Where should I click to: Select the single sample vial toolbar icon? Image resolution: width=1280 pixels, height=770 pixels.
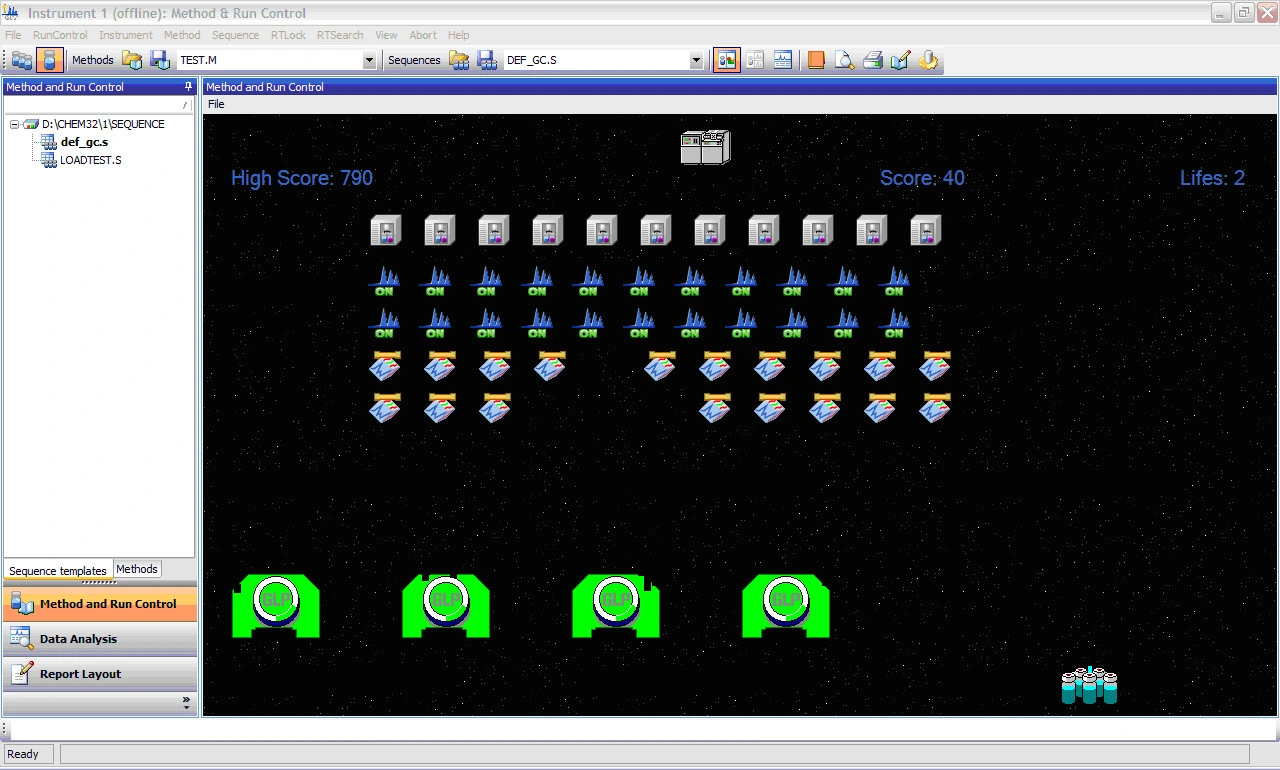click(x=50, y=60)
